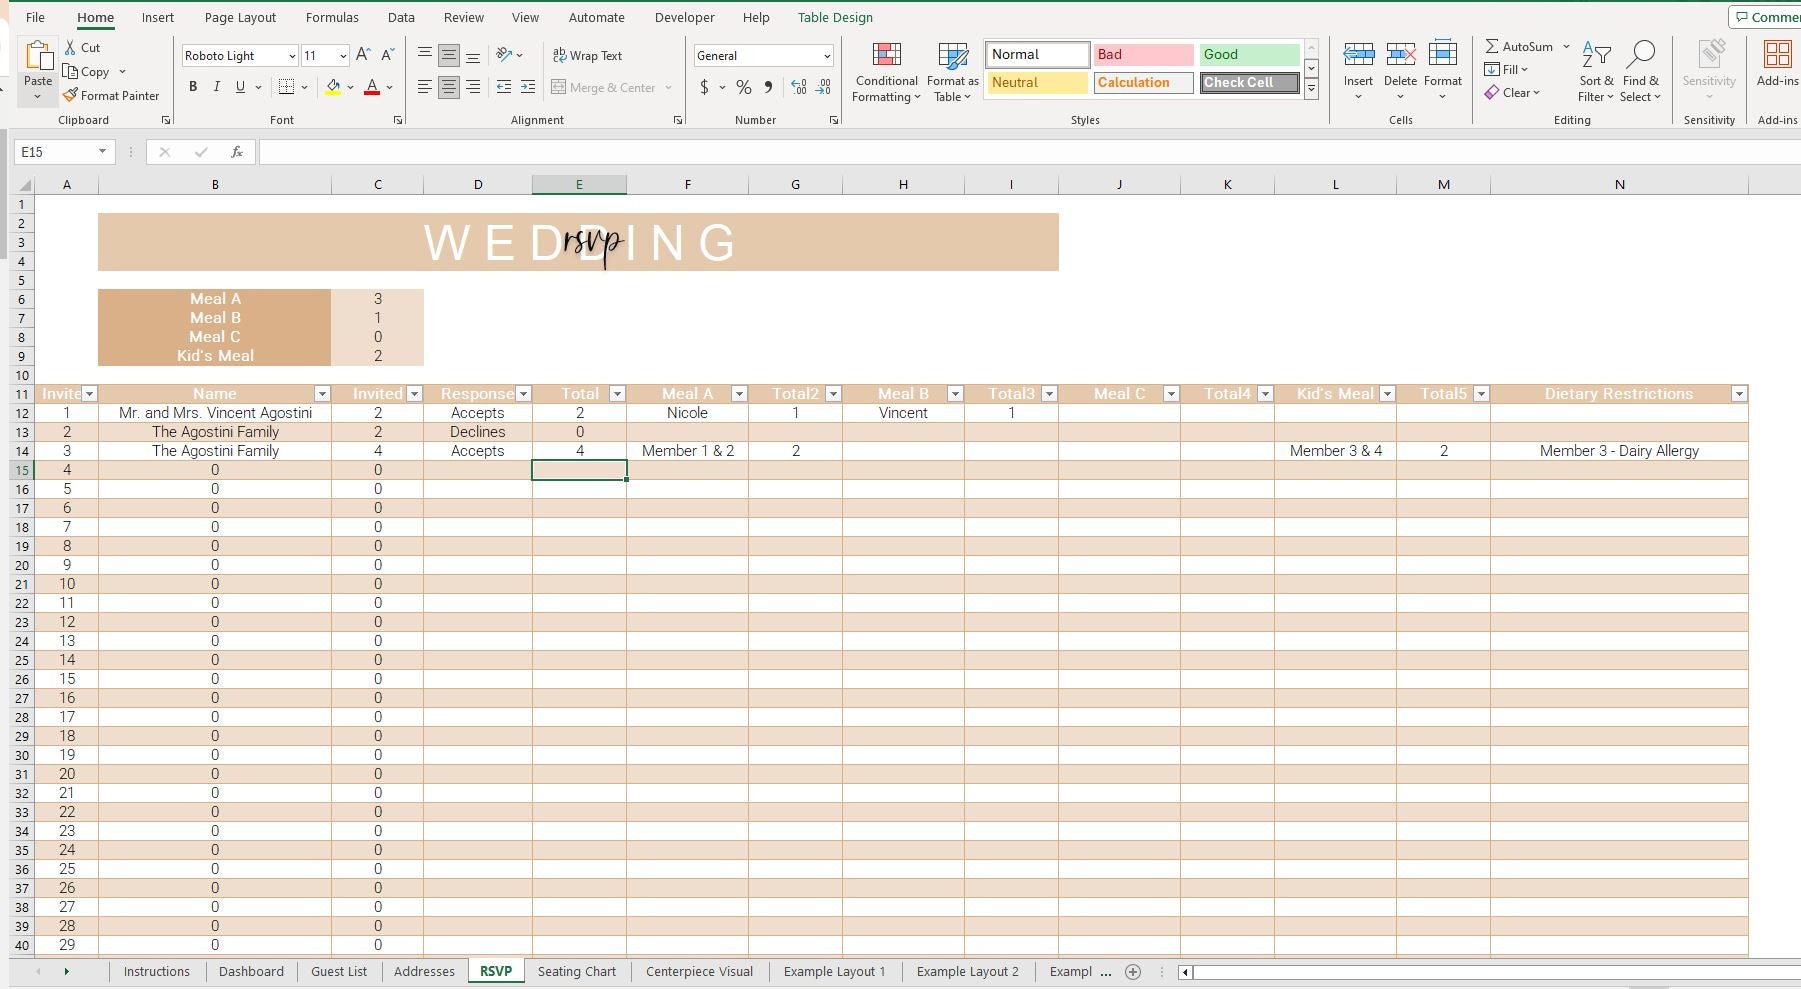Image resolution: width=1801 pixels, height=989 pixels.
Task: Apply the Percent number style
Action: (744, 87)
